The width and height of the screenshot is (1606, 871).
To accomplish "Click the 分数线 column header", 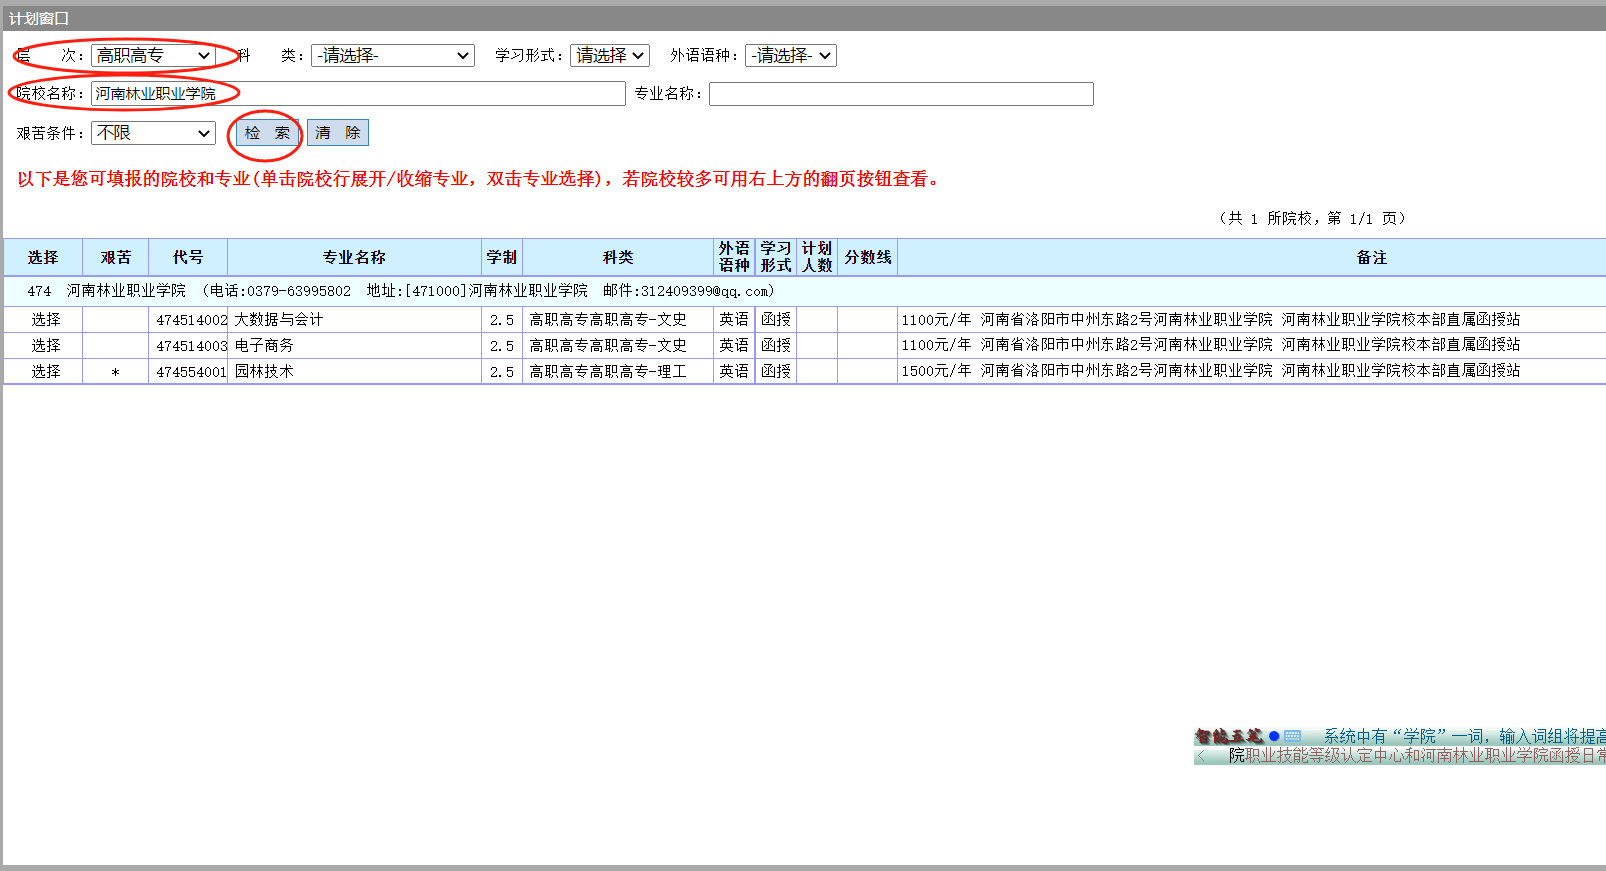I will (x=867, y=258).
